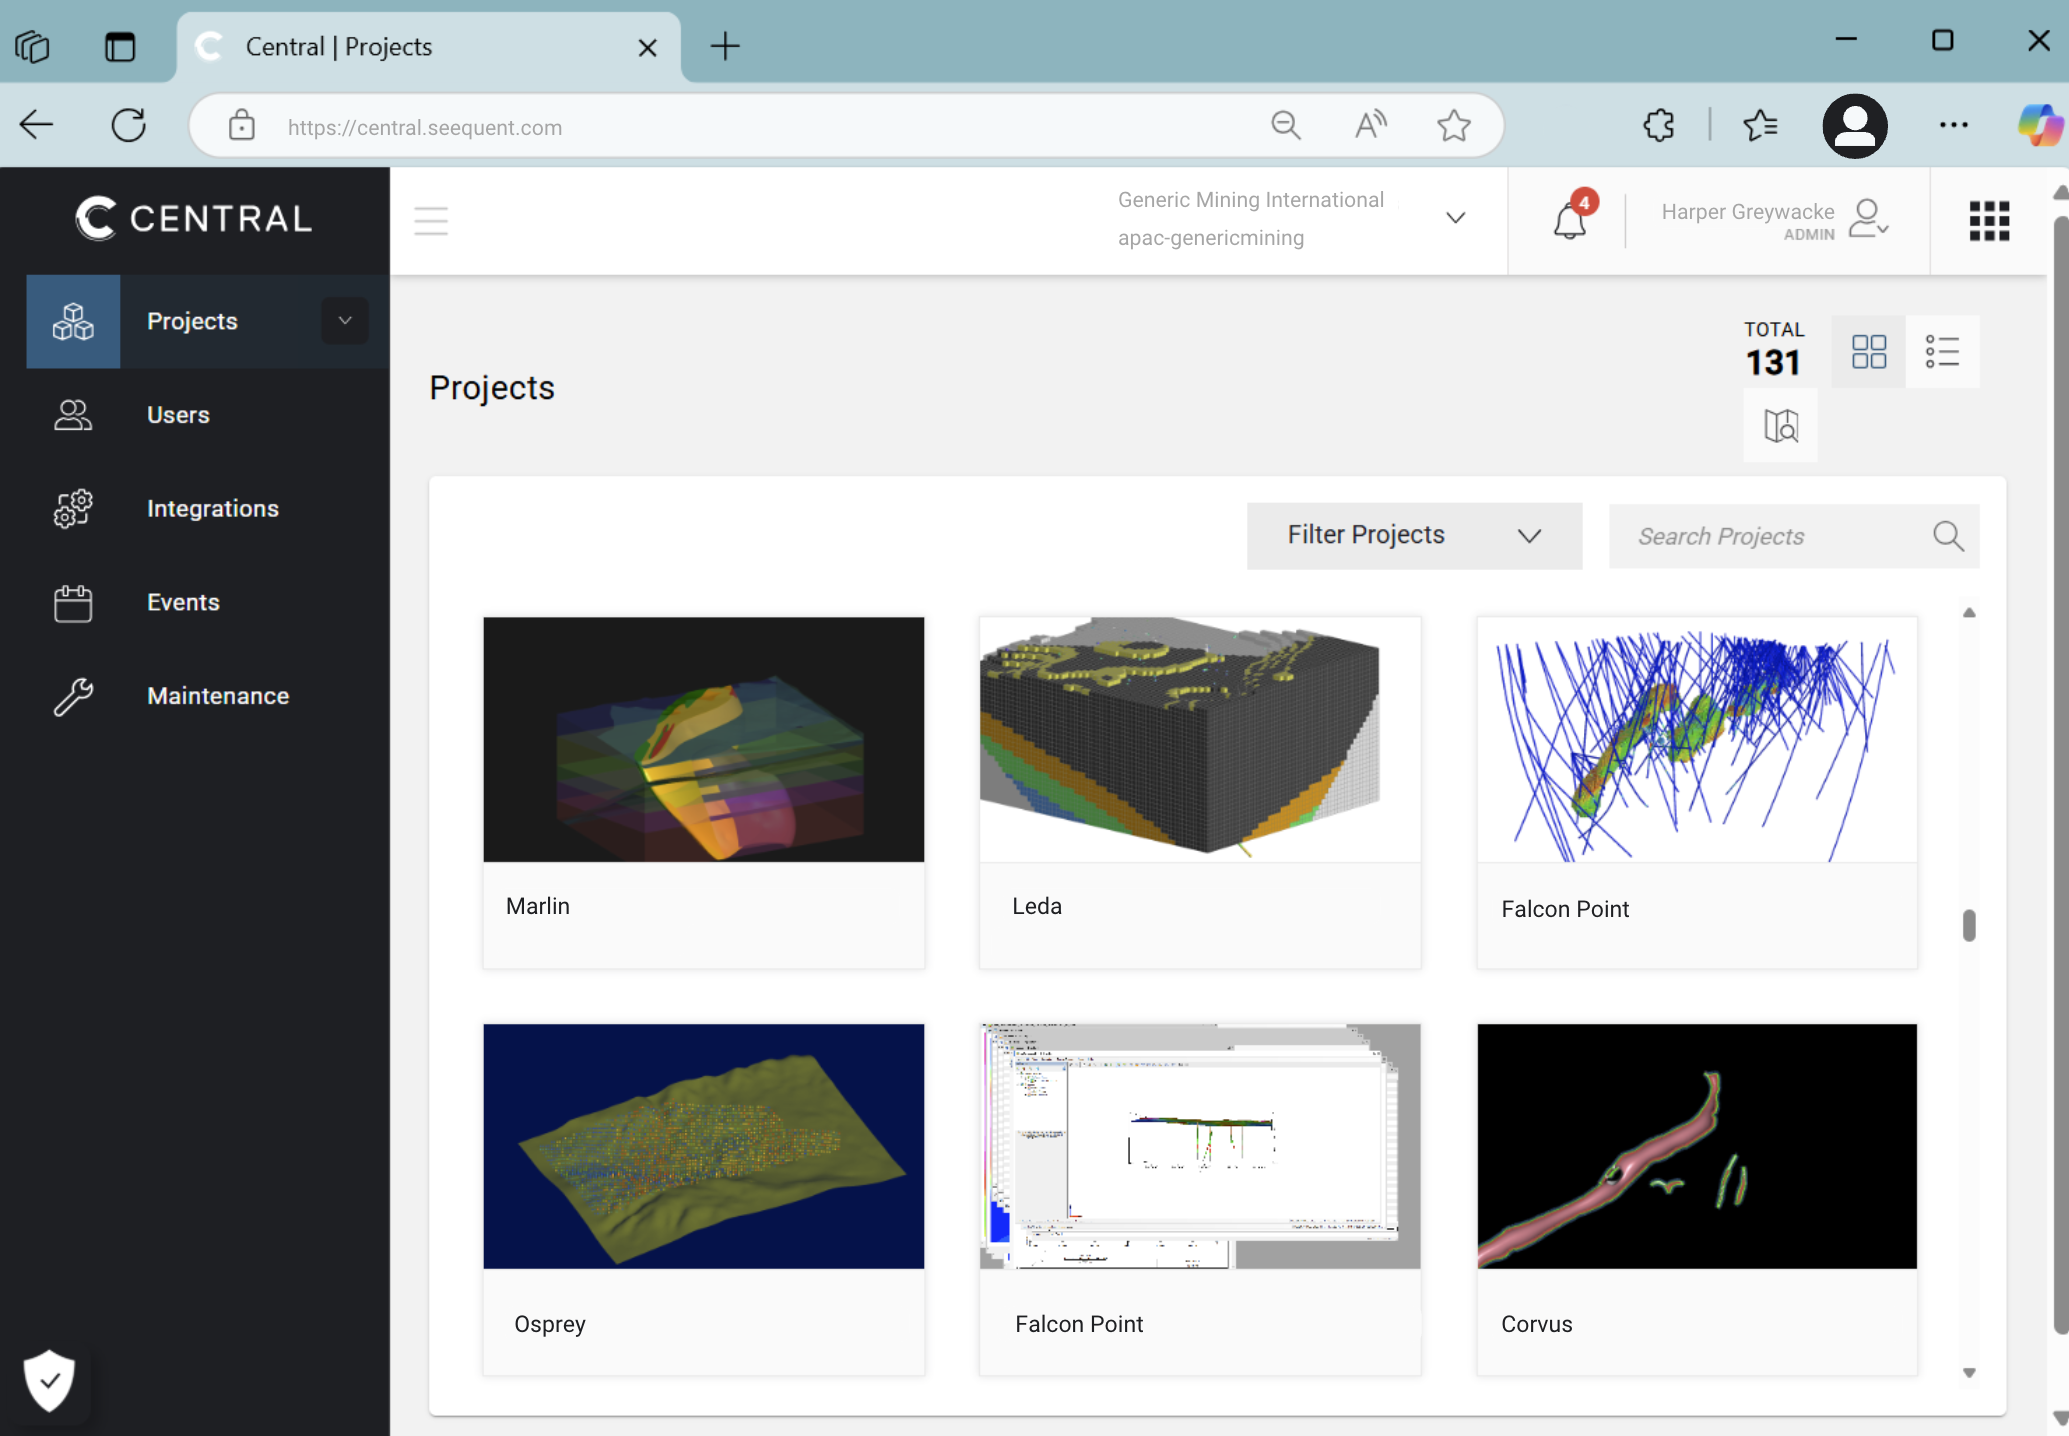Switch to list view of projects
This screenshot has width=2069, height=1436.
click(1942, 352)
